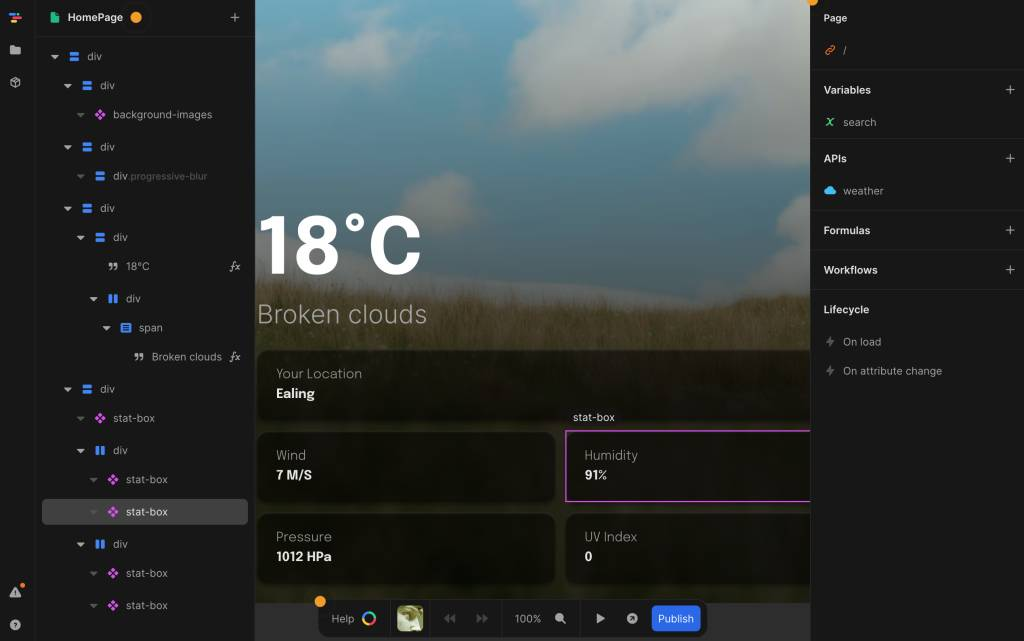Collapse the div wrapping div.progressive-blur
The height and width of the screenshot is (641, 1024).
point(68,147)
